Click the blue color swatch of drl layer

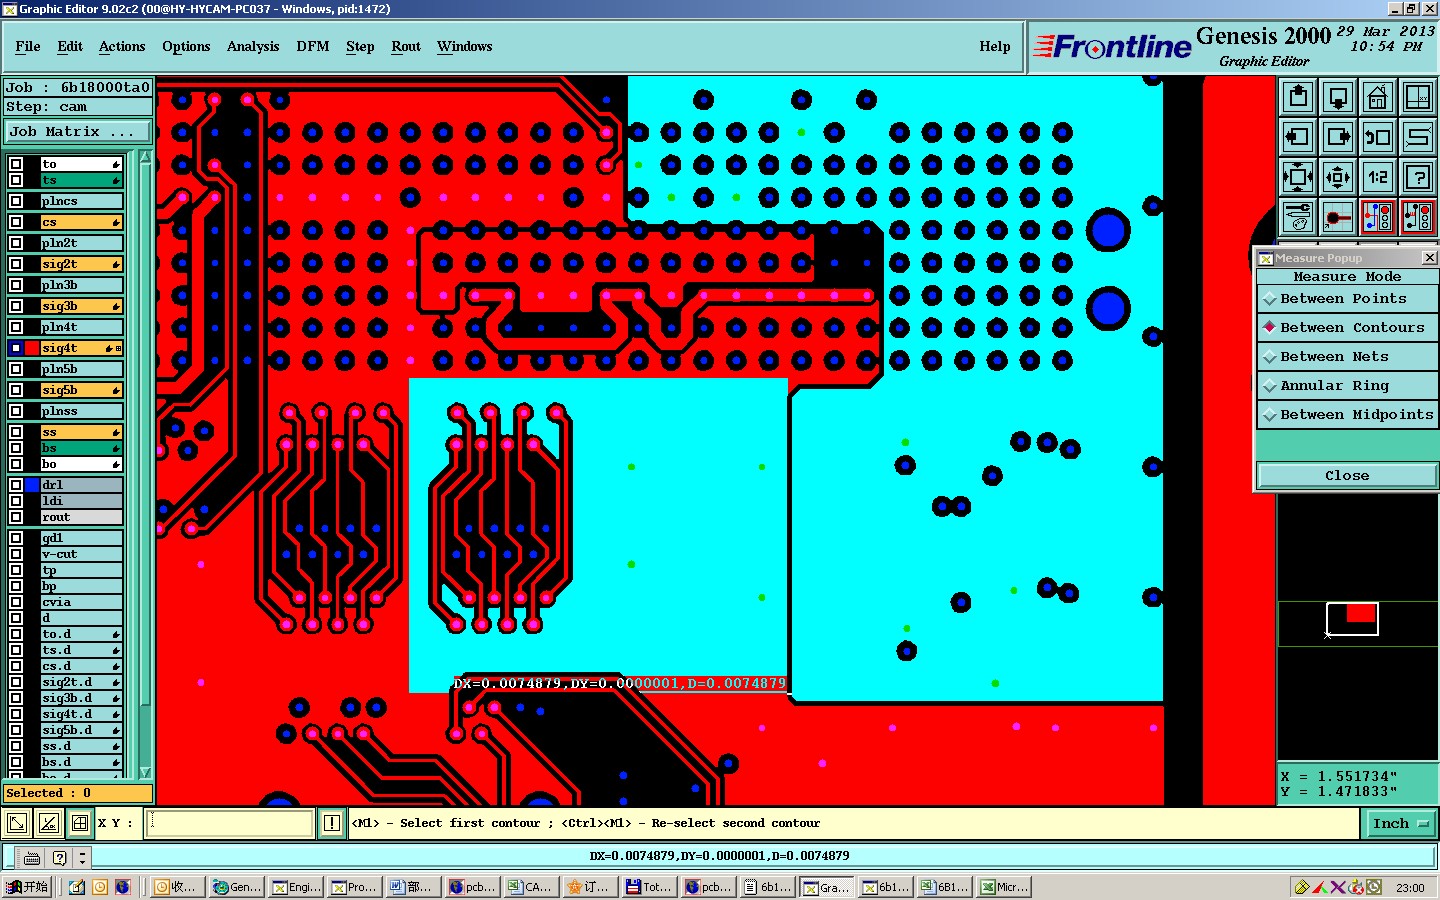(x=32, y=485)
